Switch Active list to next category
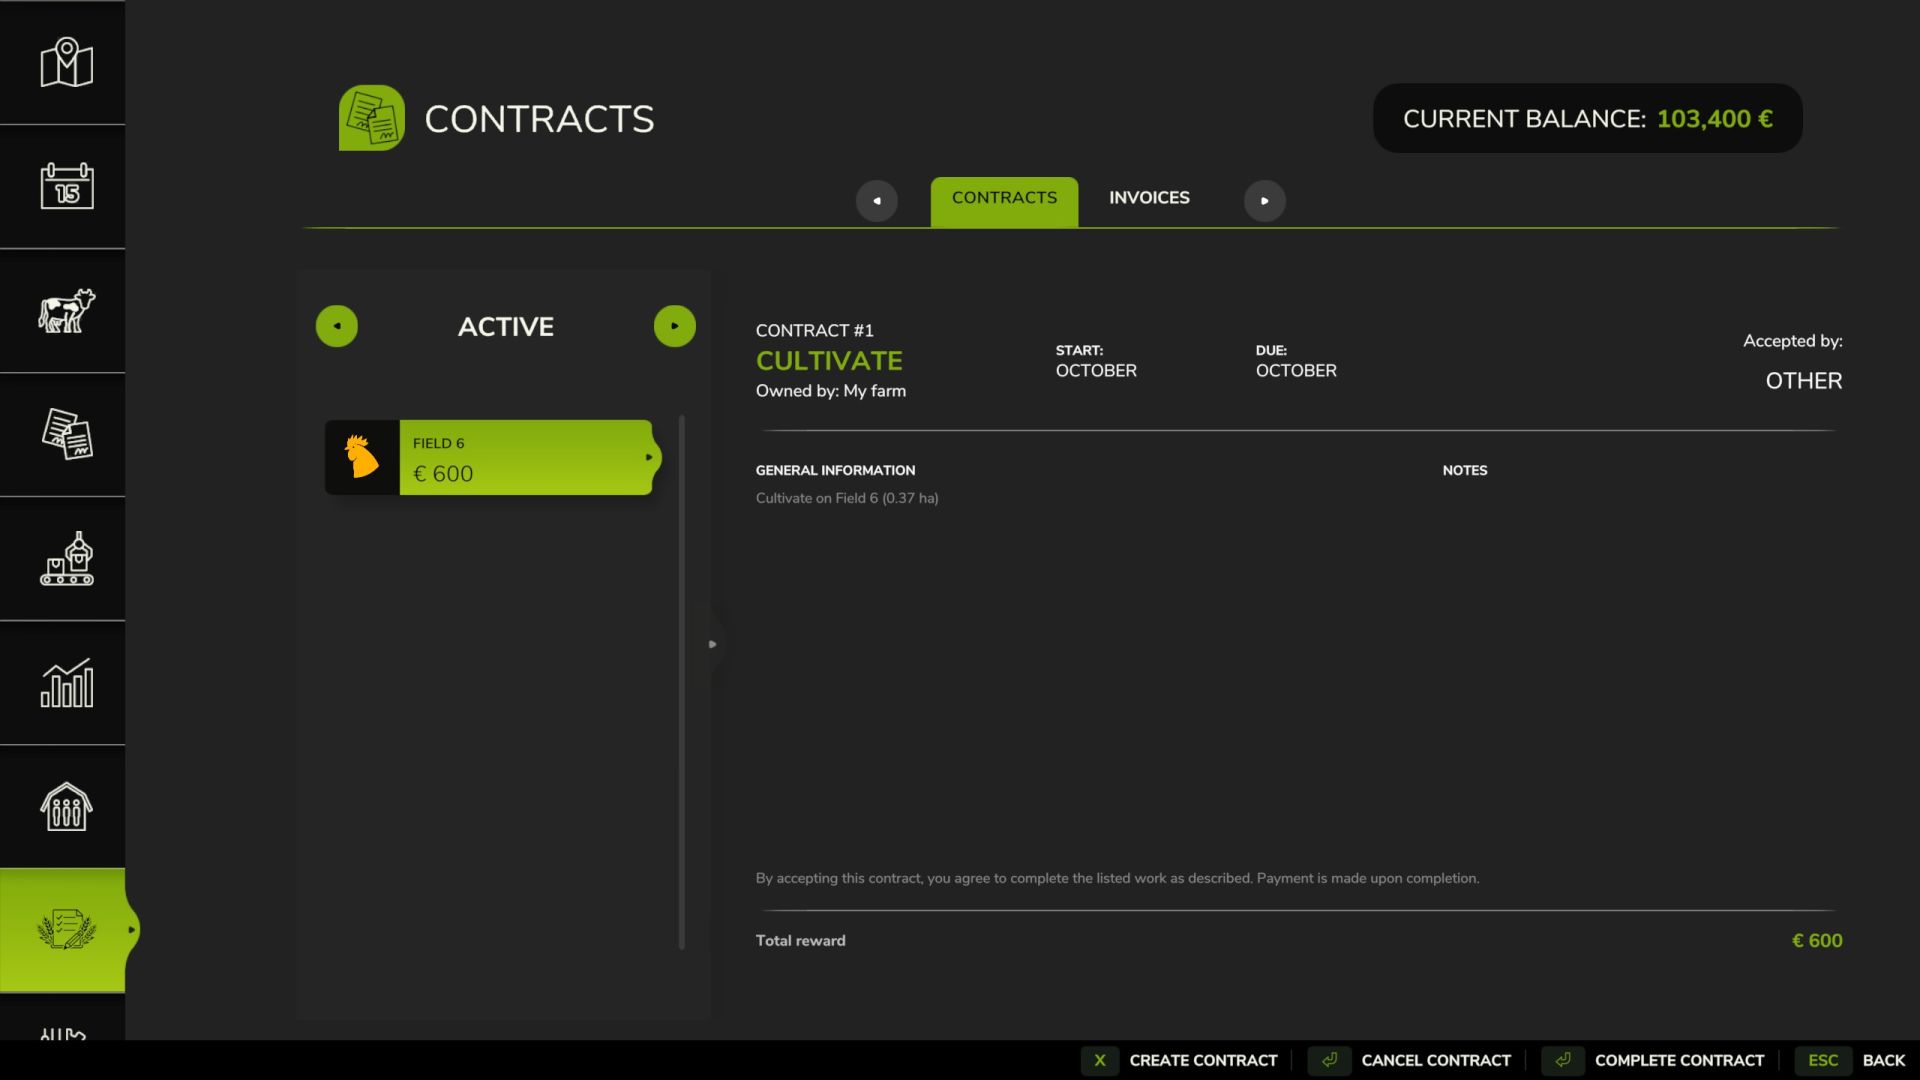 click(x=674, y=326)
